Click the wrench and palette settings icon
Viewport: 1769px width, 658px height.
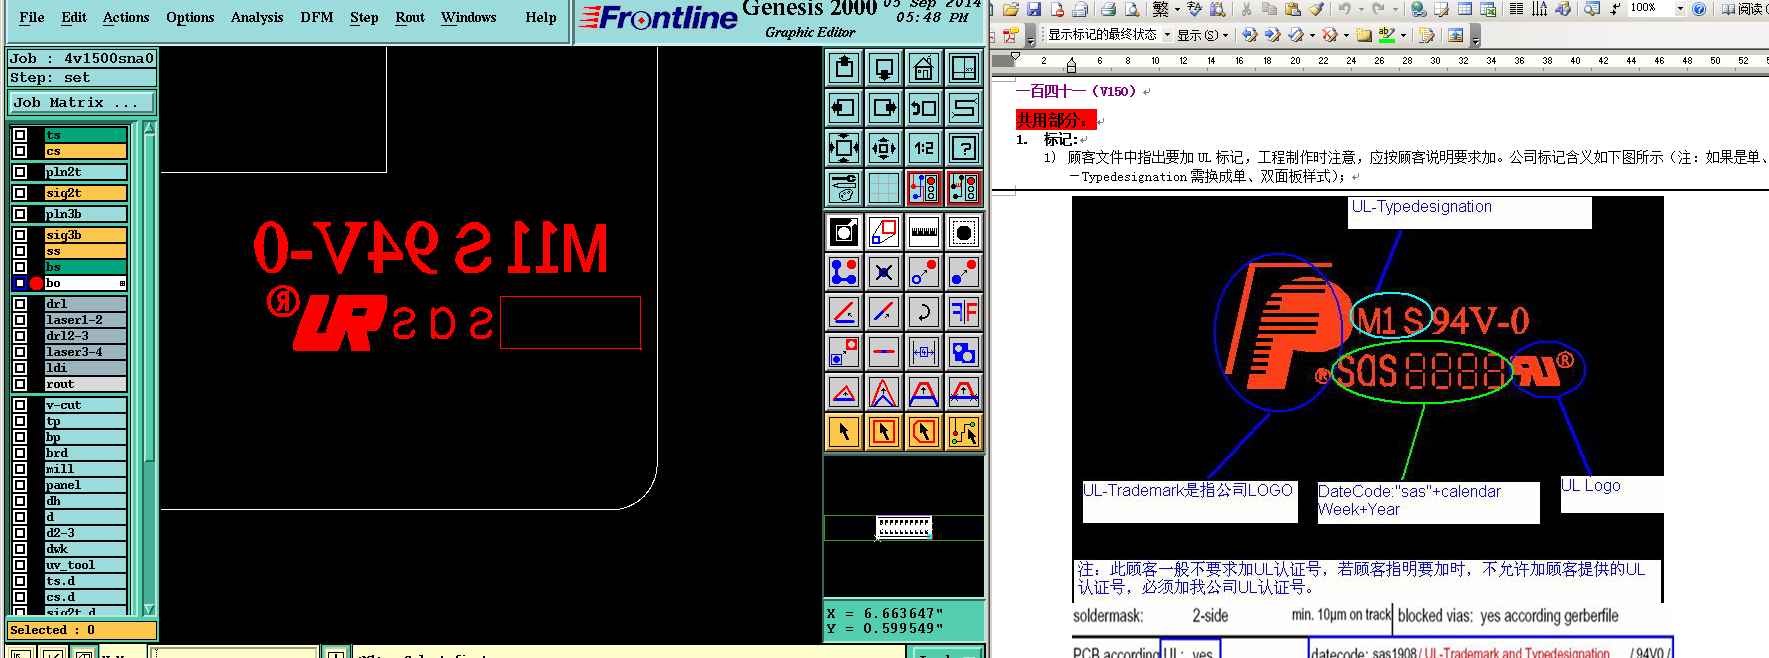pyautogui.click(x=844, y=188)
